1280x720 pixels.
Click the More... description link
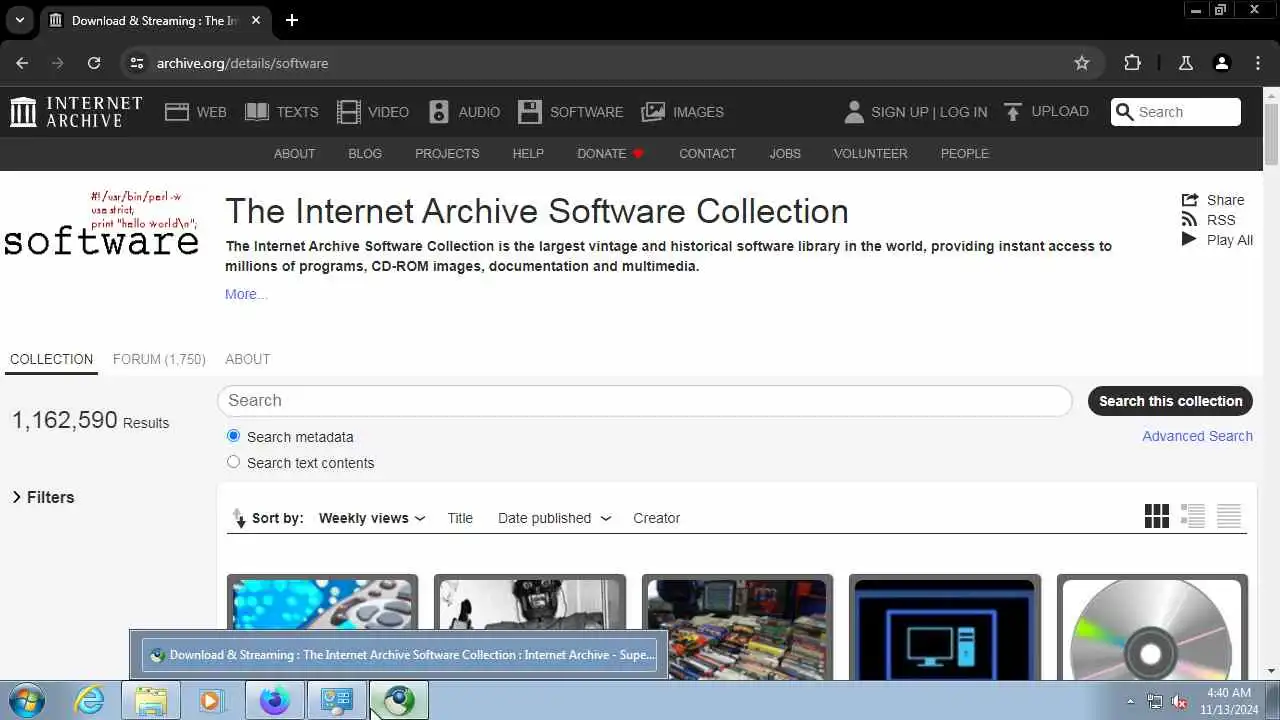(246, 294)
